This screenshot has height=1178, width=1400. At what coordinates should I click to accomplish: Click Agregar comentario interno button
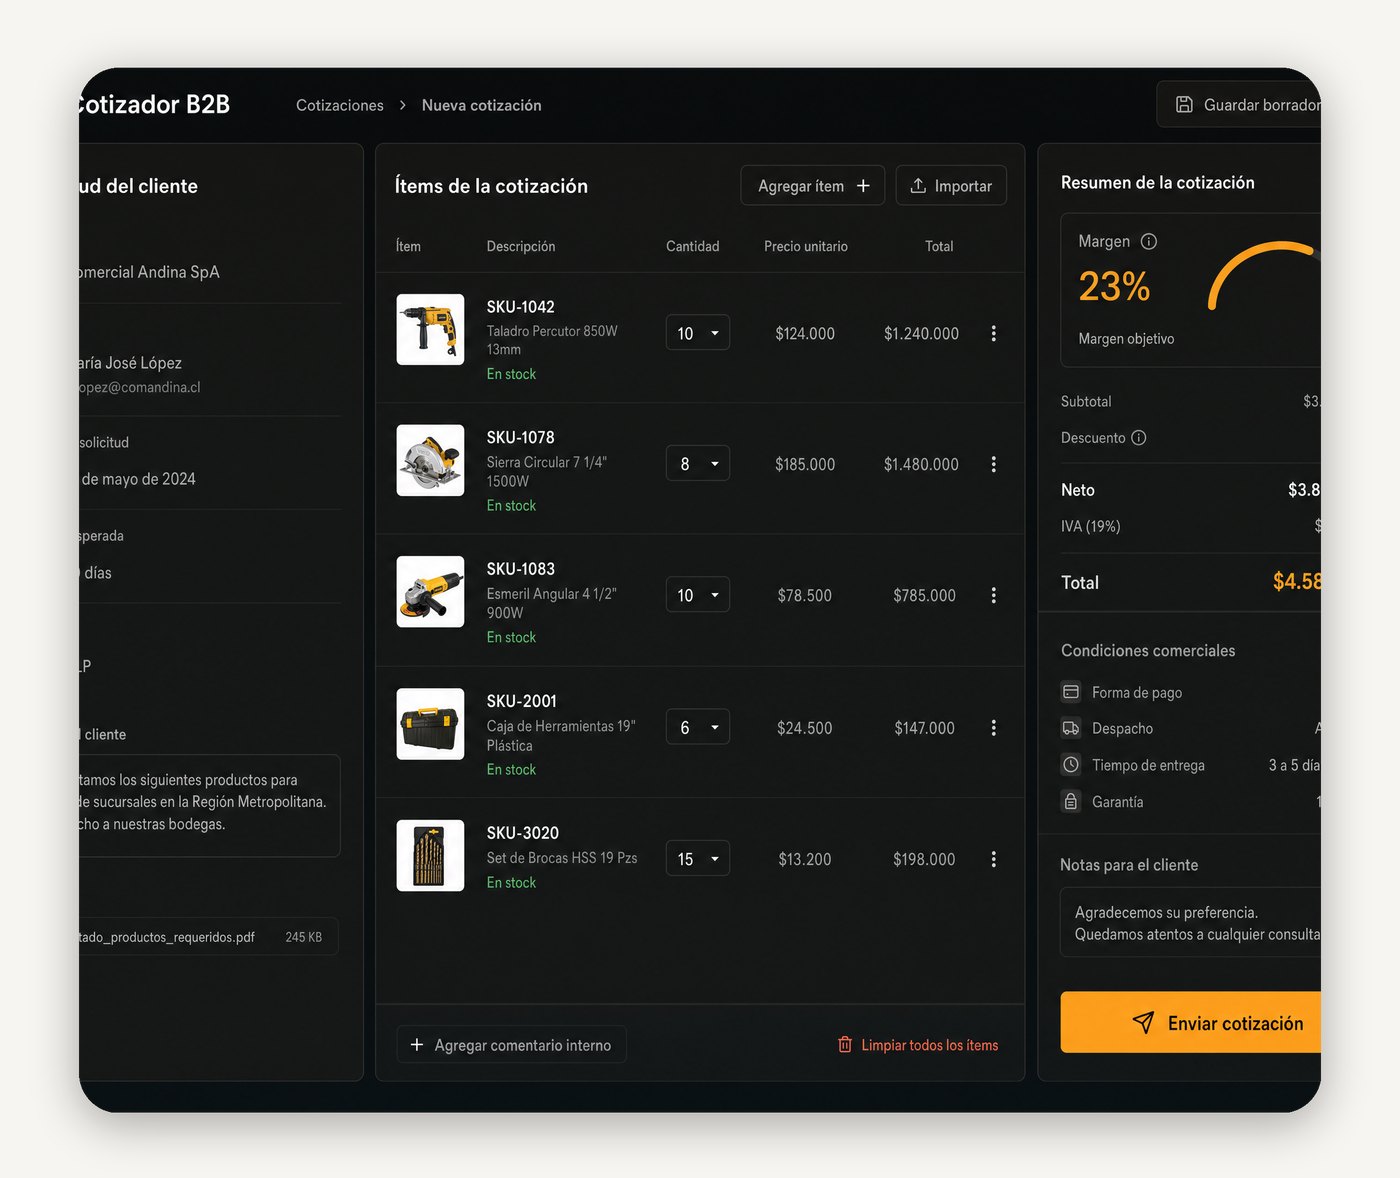point(512,1045)
